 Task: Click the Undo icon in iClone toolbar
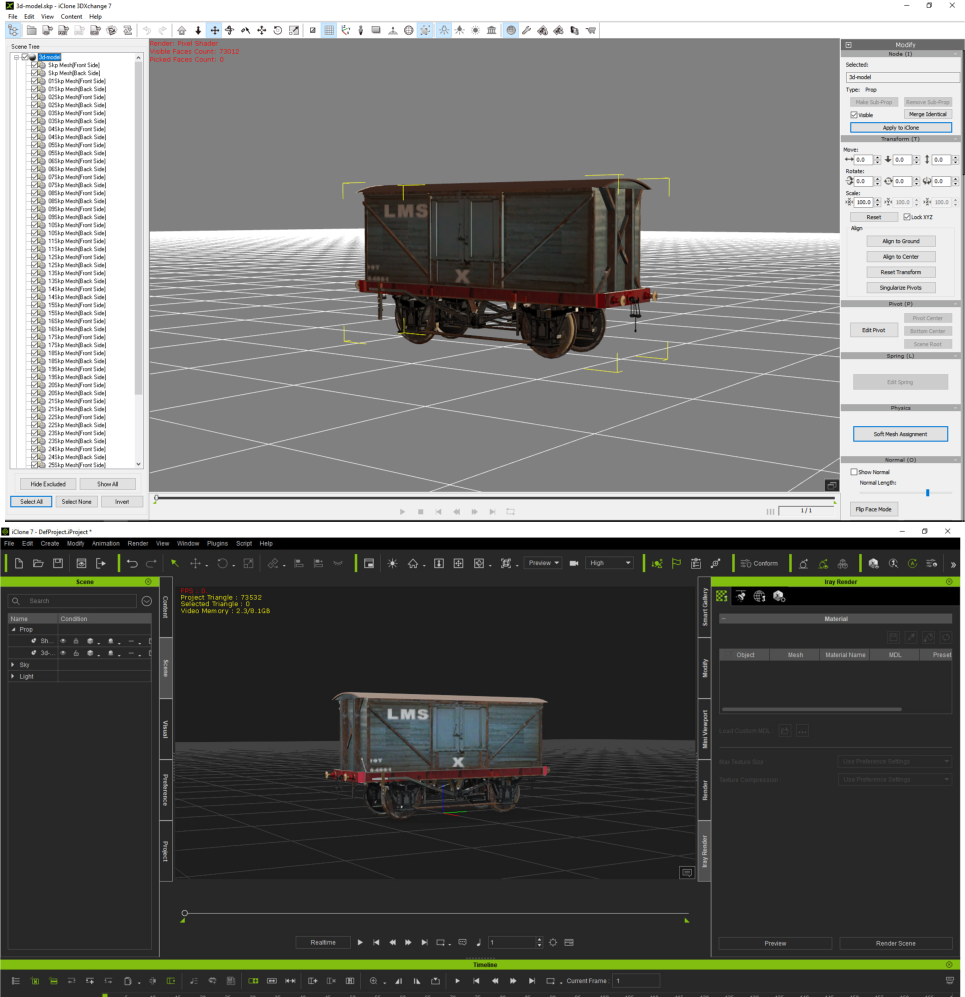(x=132, y=563)
